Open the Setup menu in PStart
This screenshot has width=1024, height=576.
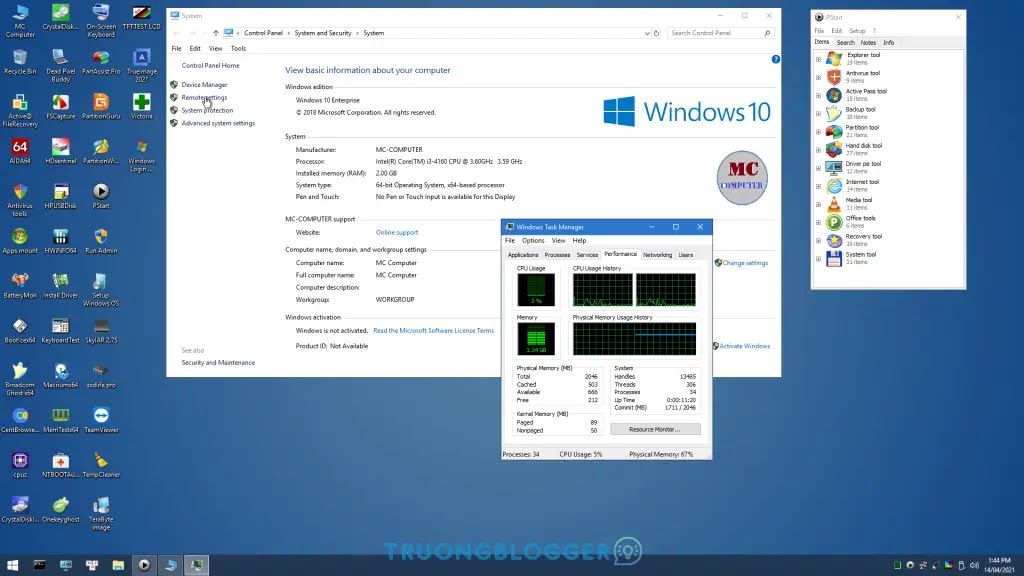click(x=857, y=31)
